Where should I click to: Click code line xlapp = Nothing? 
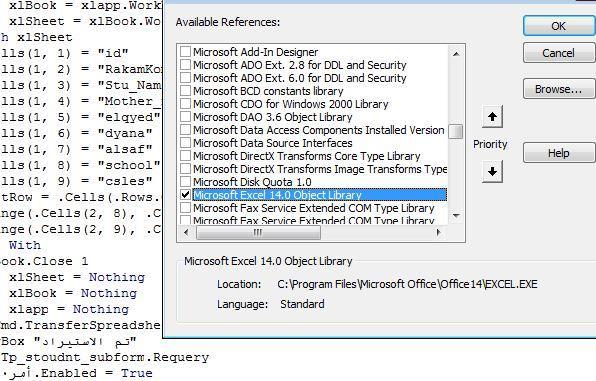[69, 309]
